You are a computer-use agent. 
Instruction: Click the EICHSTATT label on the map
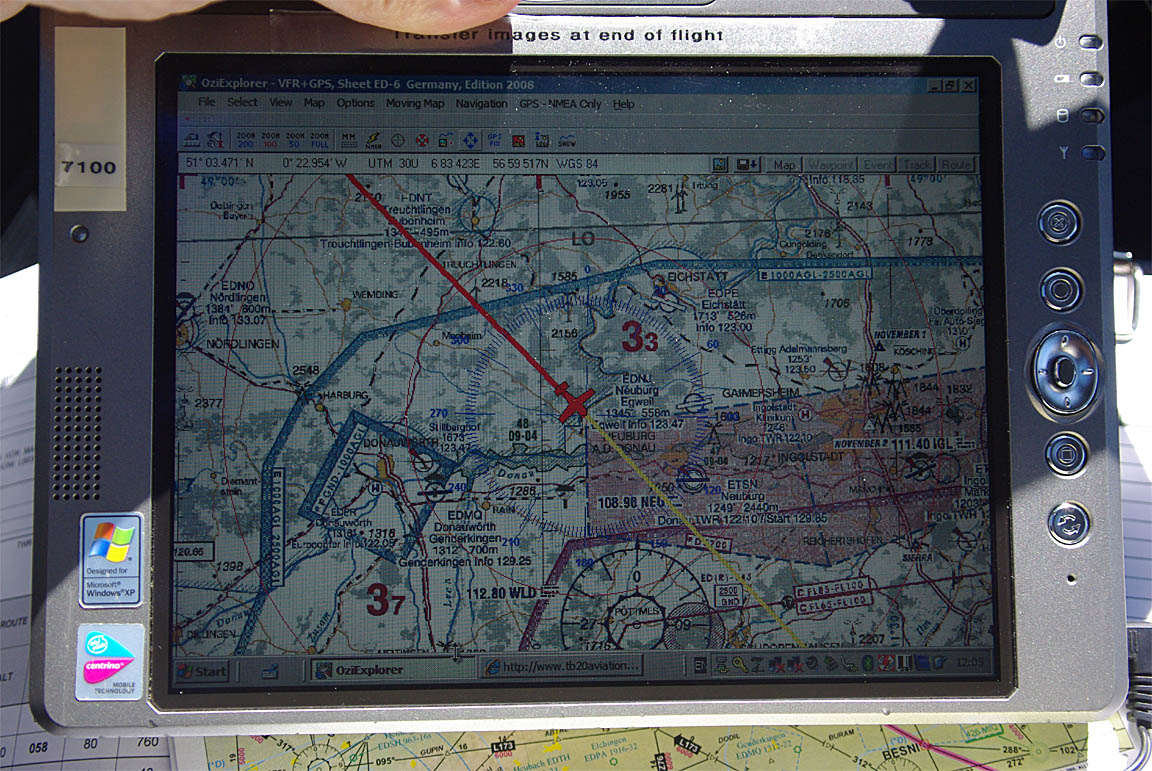click(x=696, y=277)
